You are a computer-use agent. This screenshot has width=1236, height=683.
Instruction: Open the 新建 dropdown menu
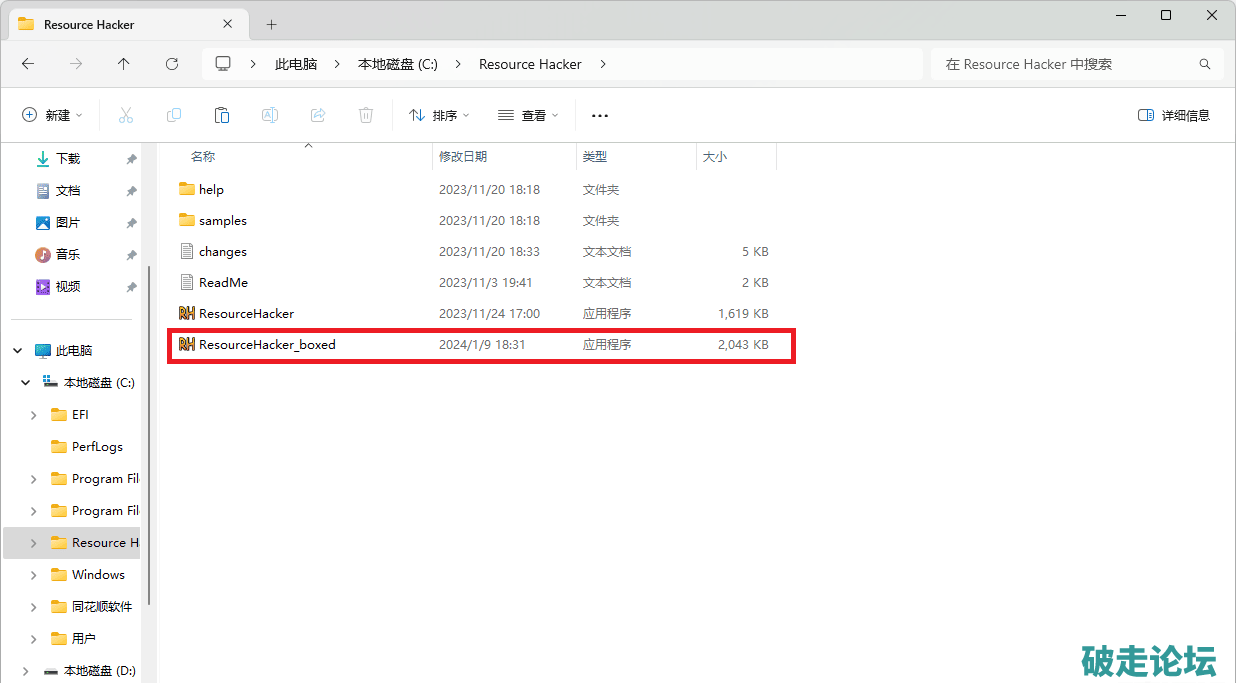pyautogui.click(x=53, y=116)
